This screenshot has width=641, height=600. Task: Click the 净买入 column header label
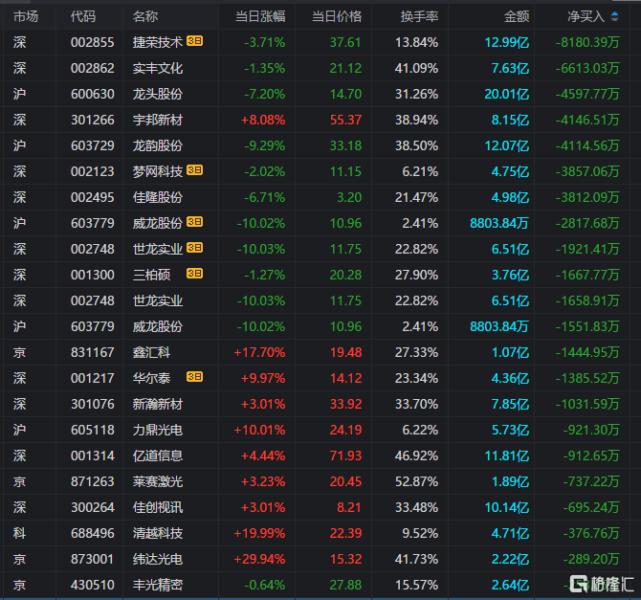pyautogui.click(x=586, y=17)
